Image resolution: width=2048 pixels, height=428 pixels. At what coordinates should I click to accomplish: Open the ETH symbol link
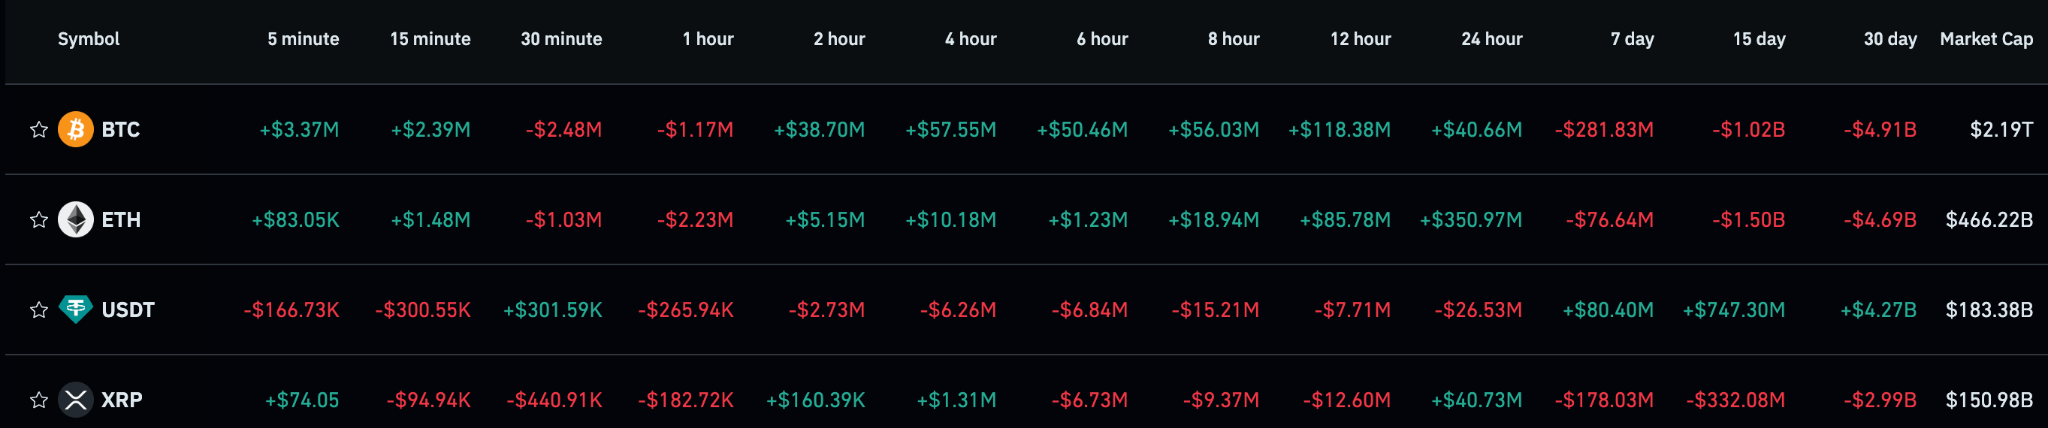pyautogui.click(x=121, y=220)
